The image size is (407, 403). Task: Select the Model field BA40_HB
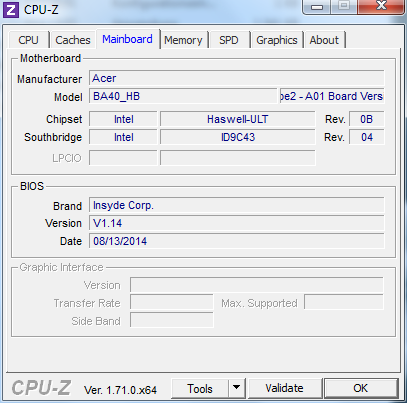tap(183, 96)
